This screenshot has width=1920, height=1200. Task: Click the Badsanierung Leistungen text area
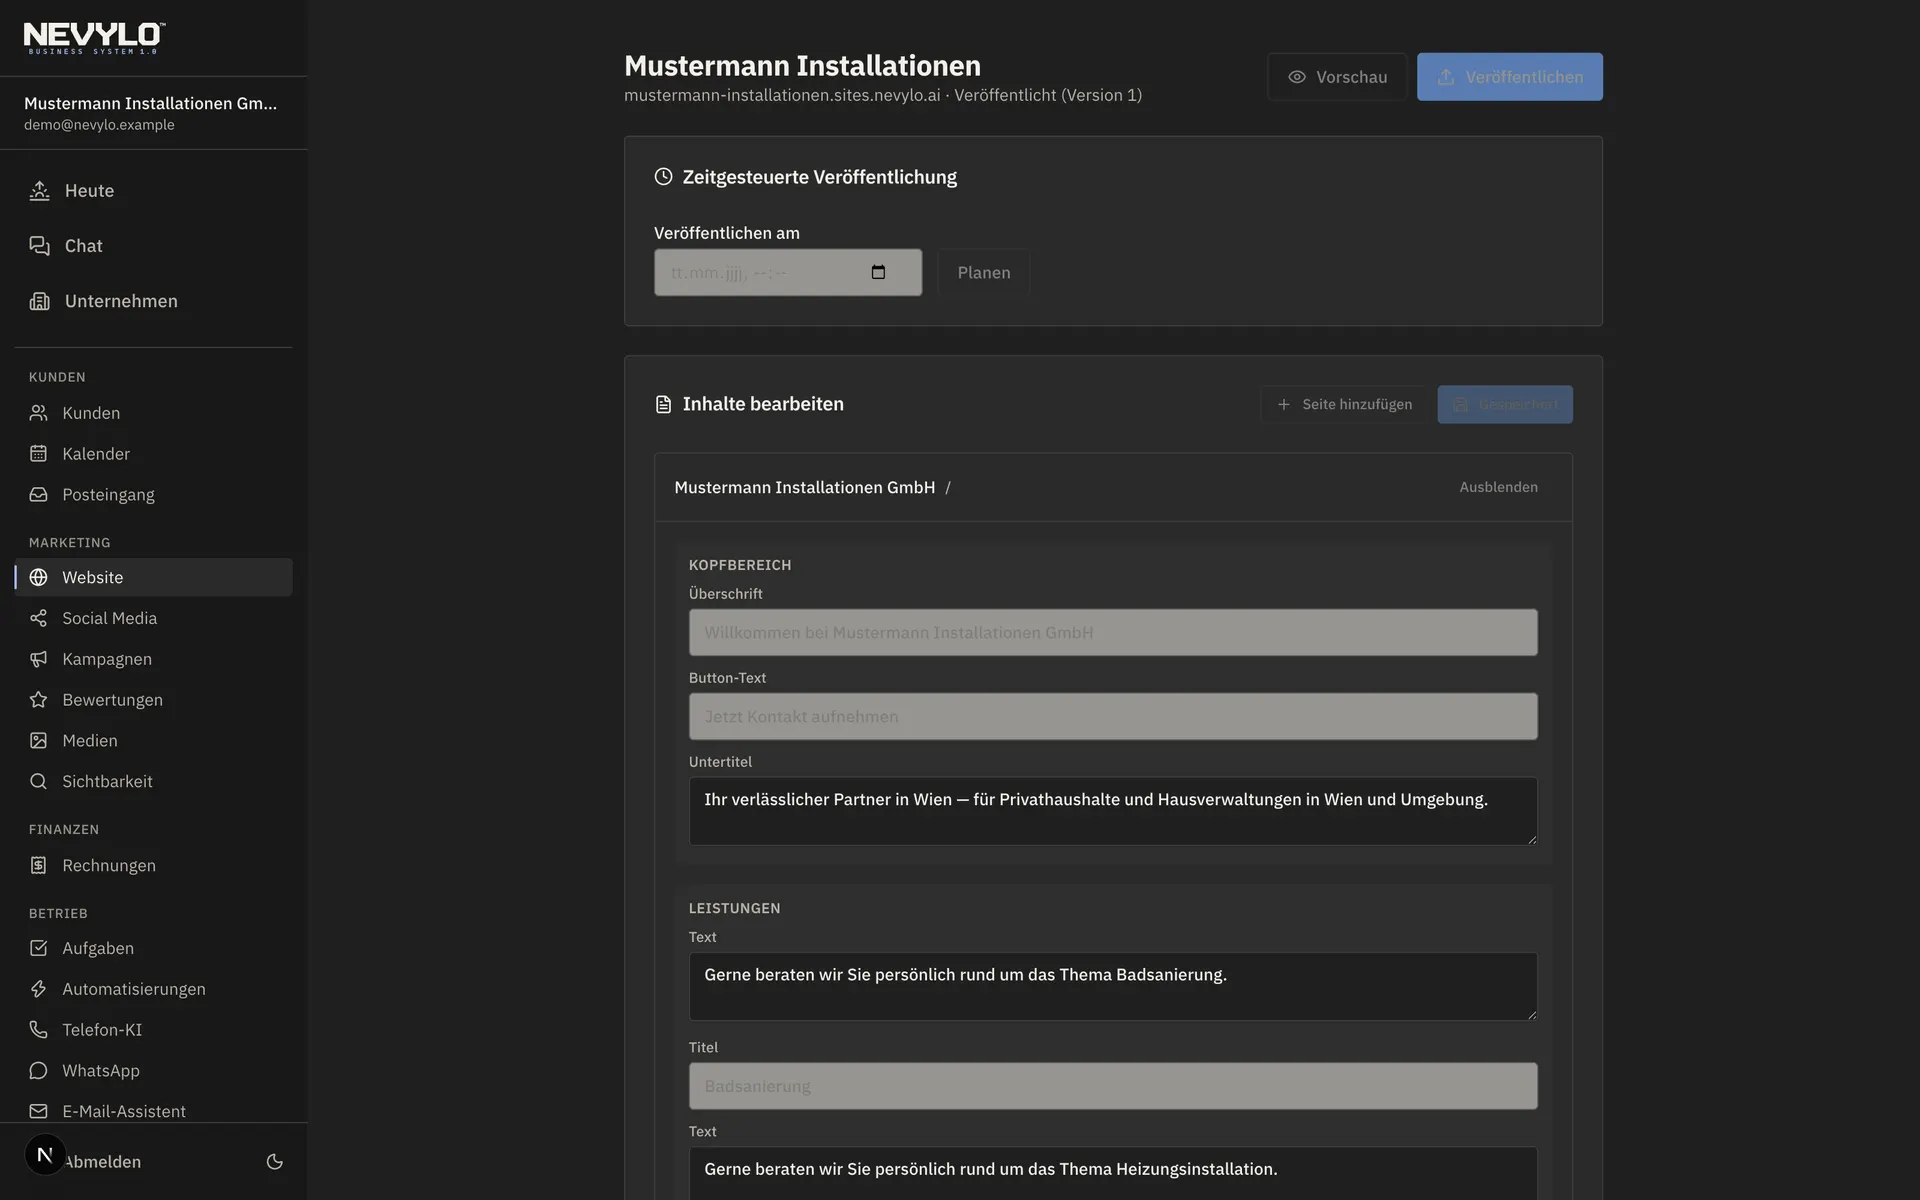point(1113,987)
